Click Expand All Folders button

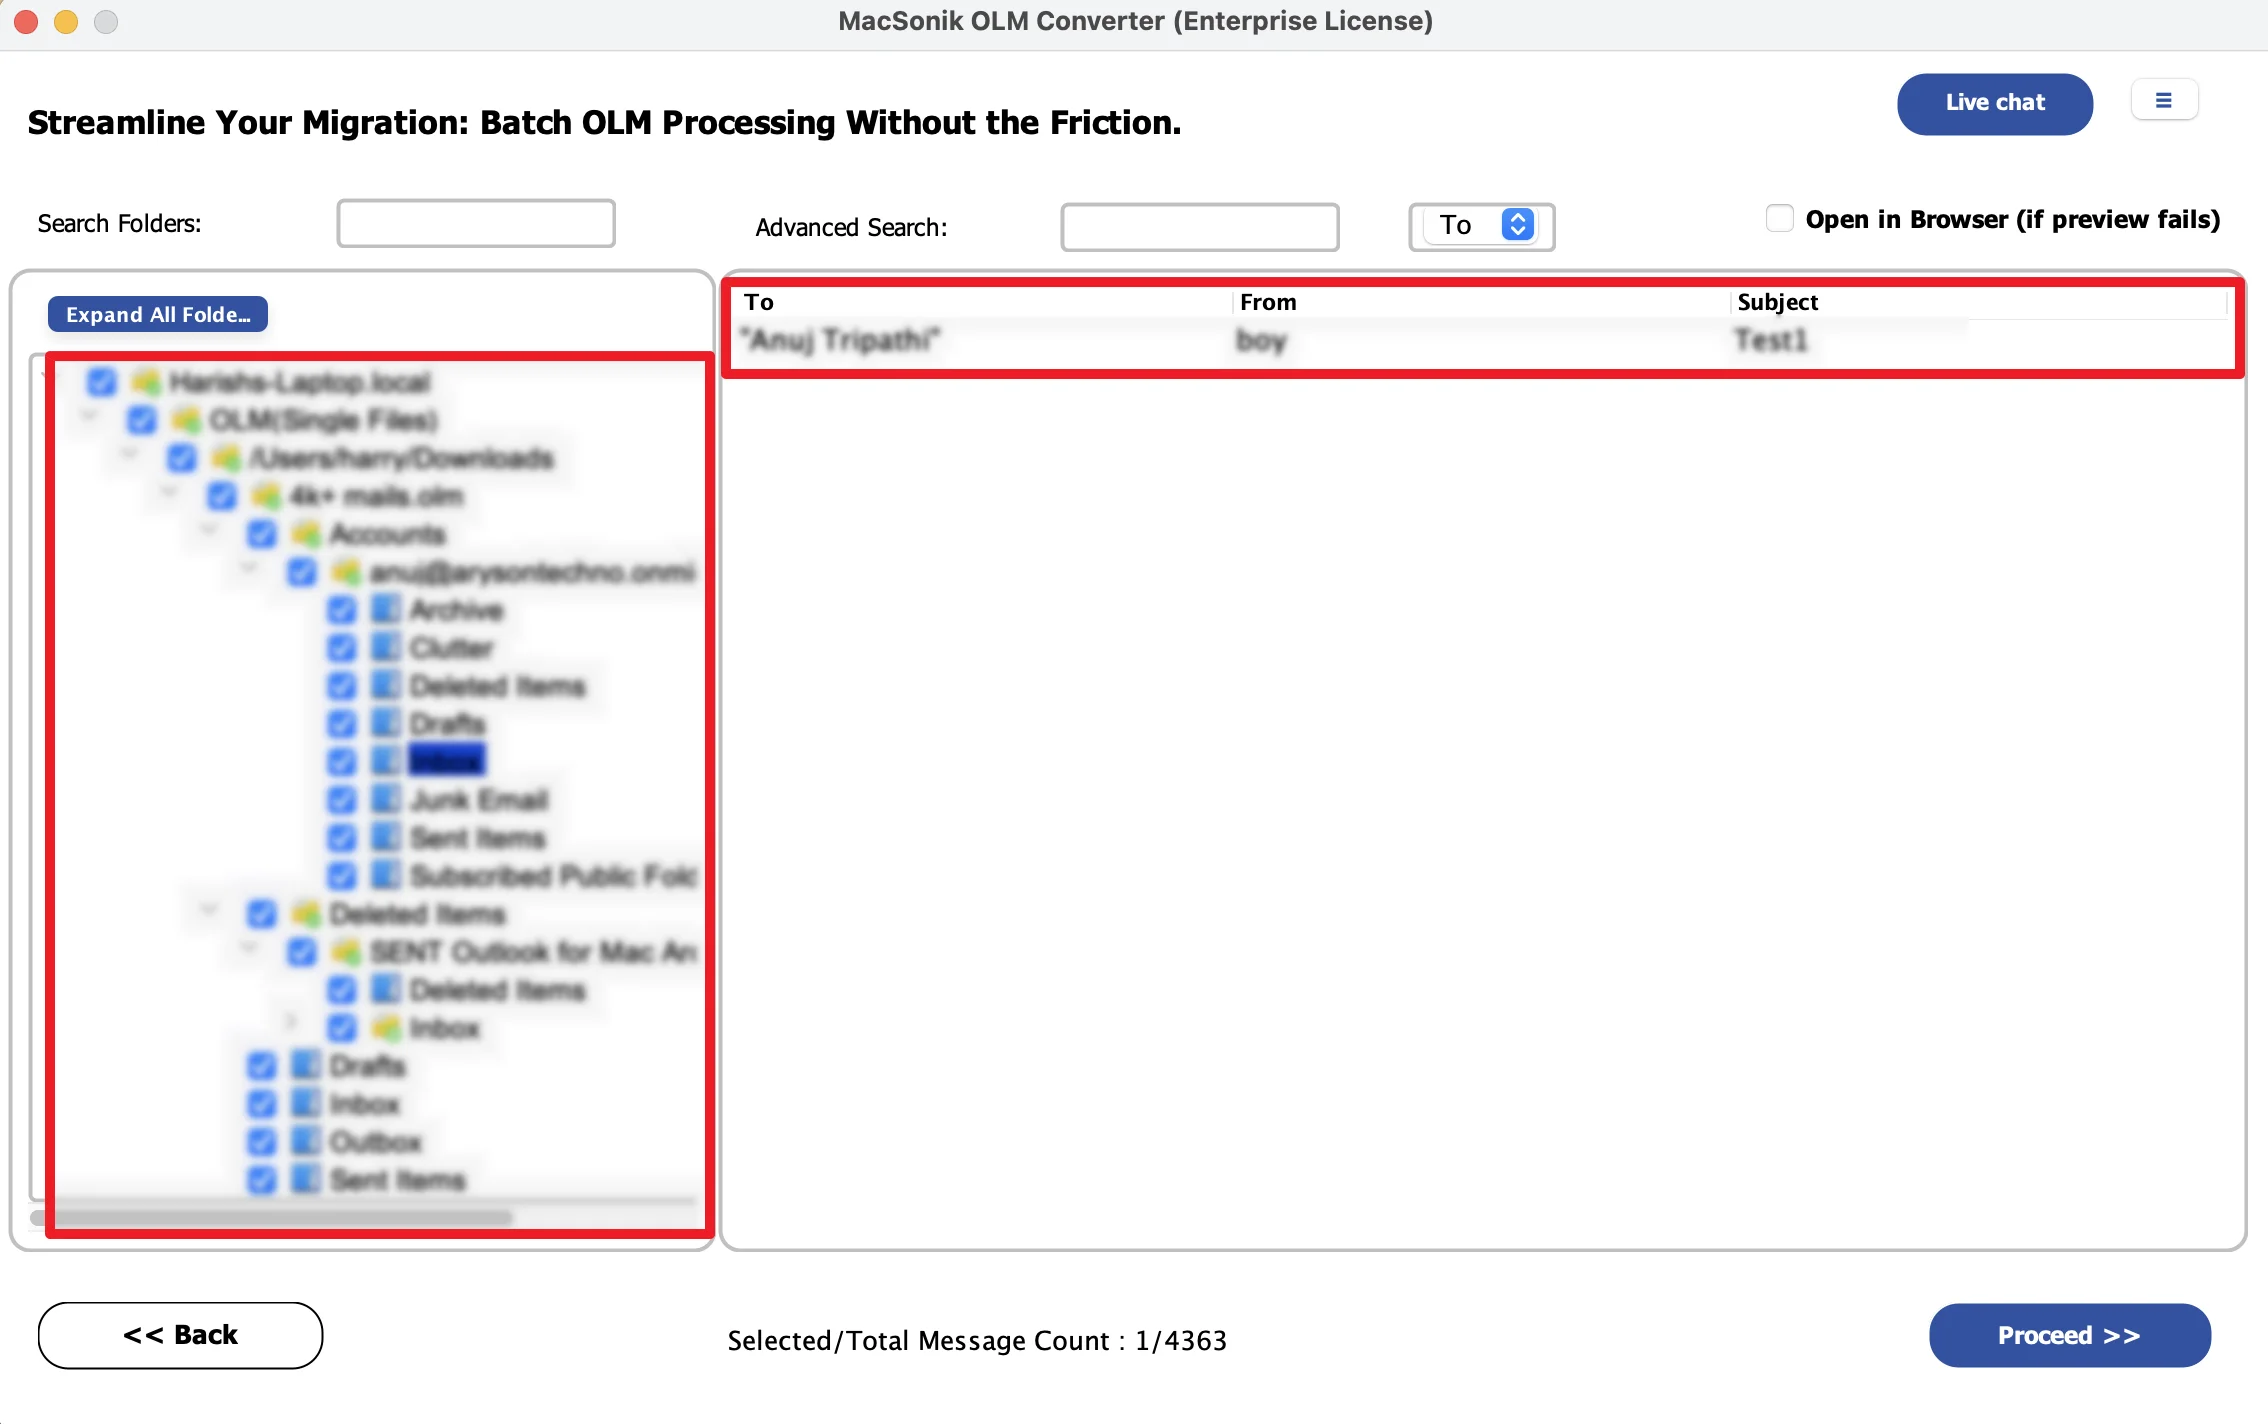158,314
